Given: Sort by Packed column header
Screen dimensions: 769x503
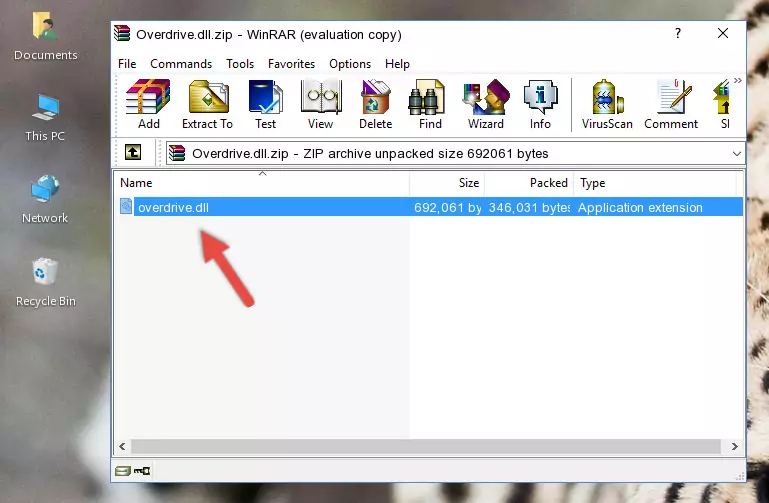Looking at the screenshot, I should (529, 183).
